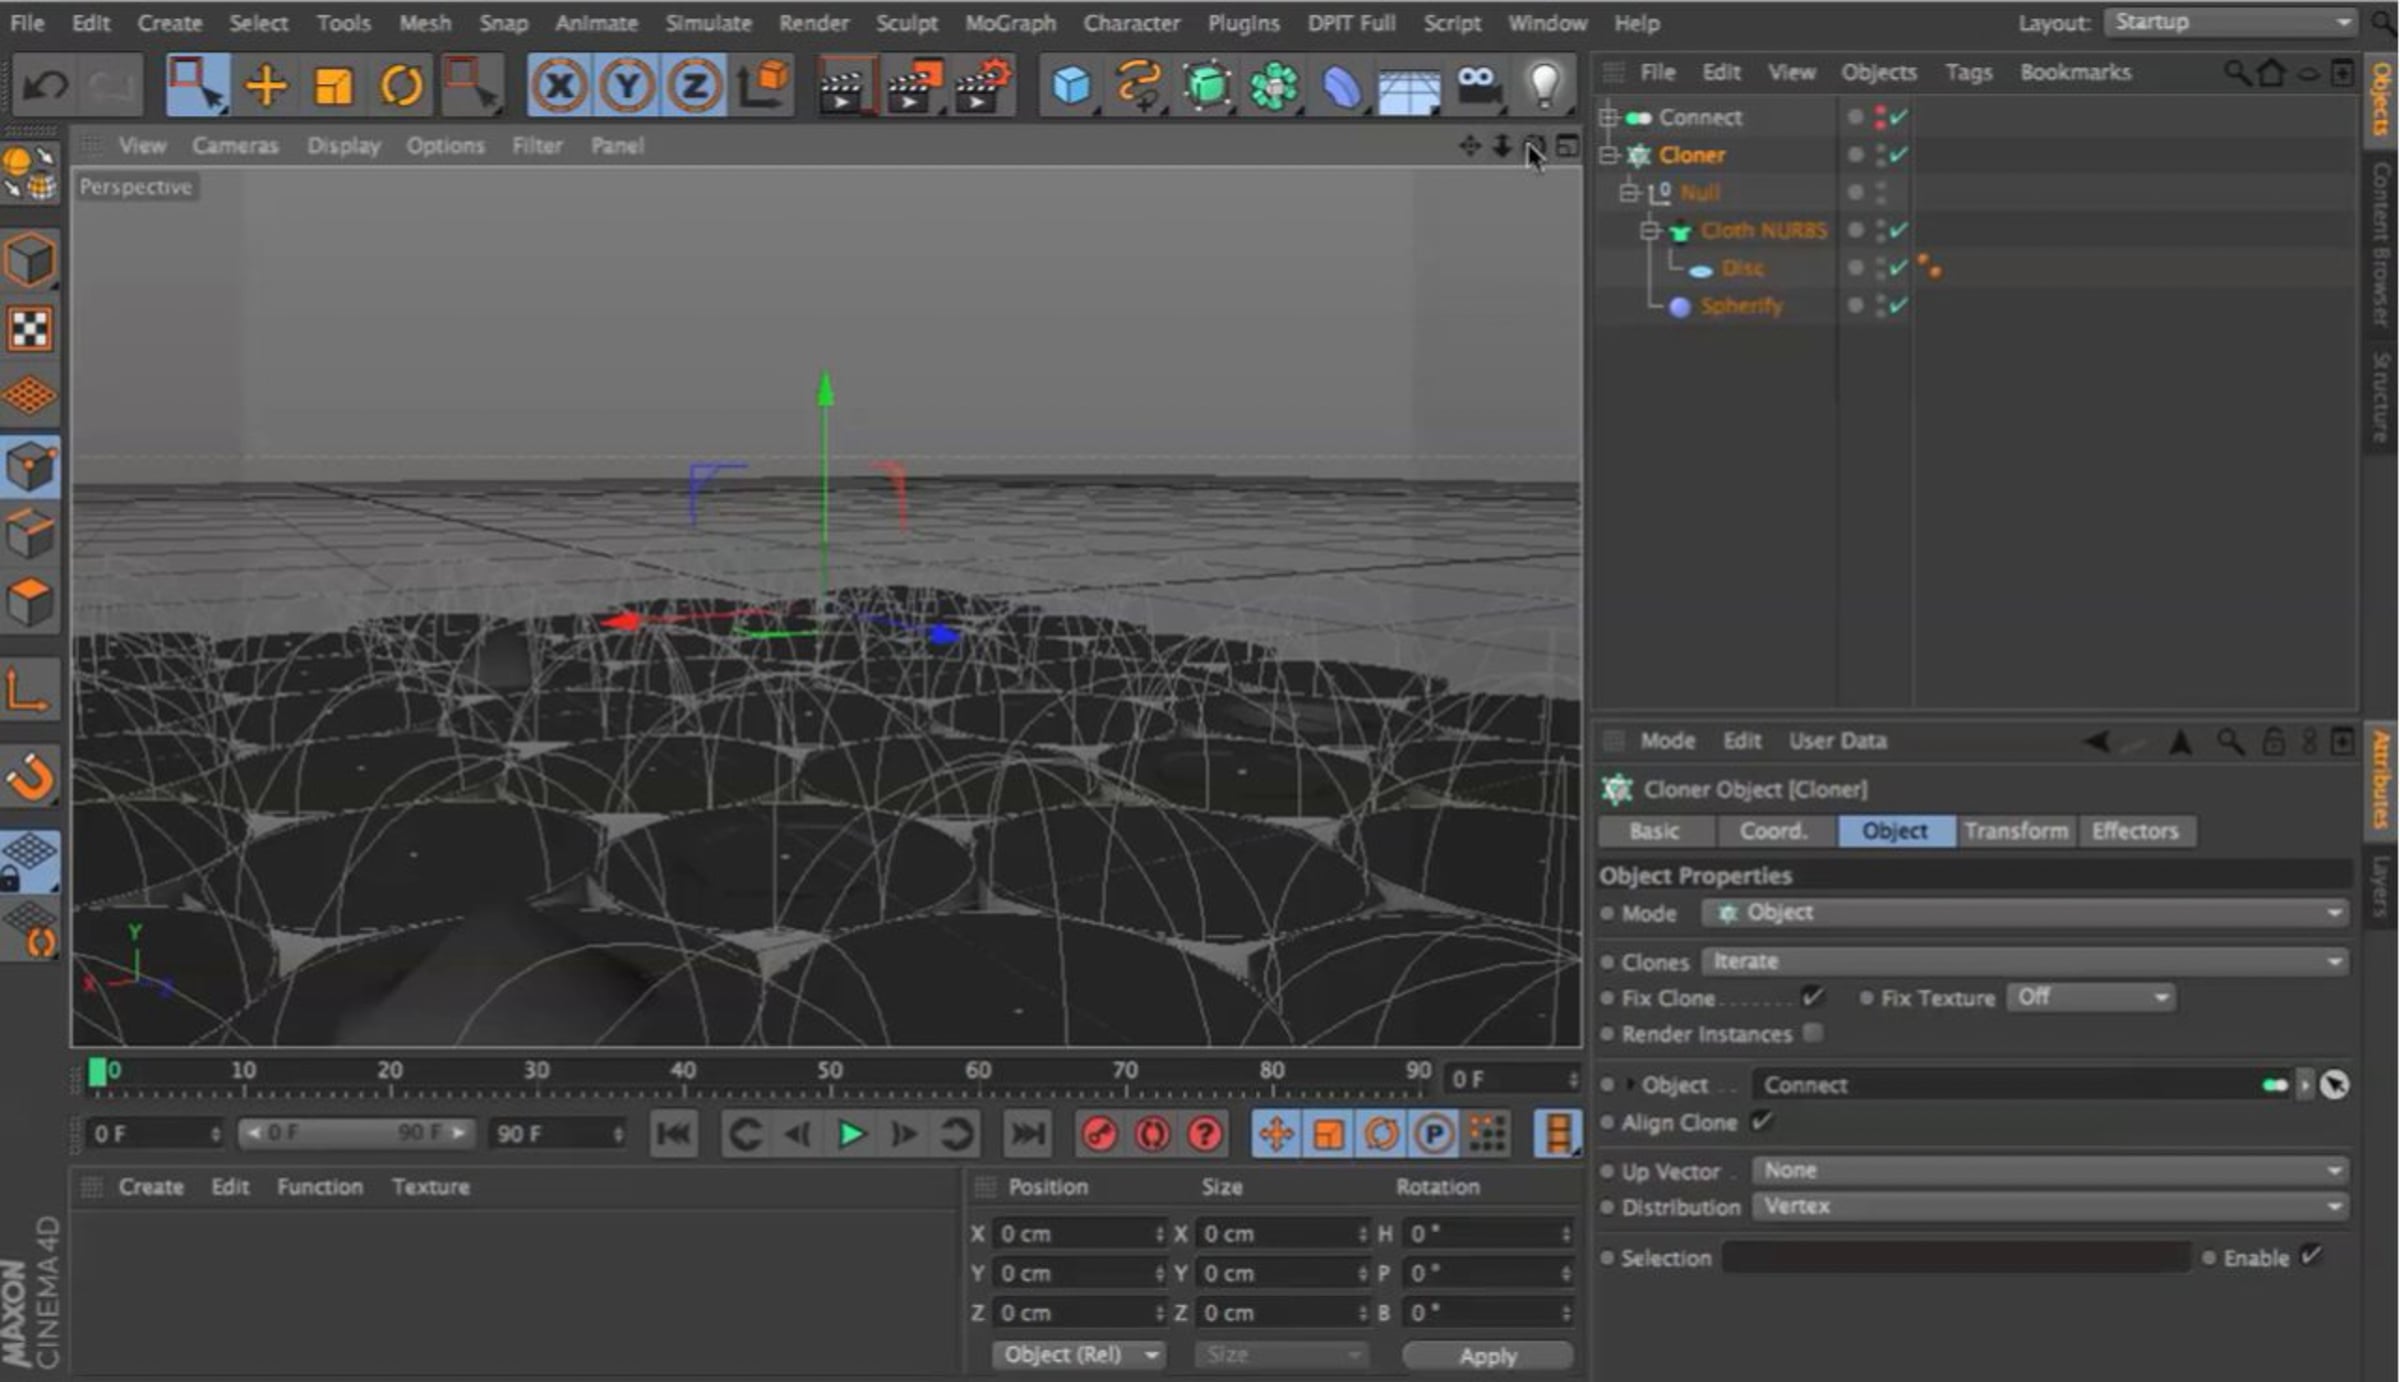Expand the Connect tree item
The height and width of the screenshot is (1382, 2400).
coord(1609,117)
